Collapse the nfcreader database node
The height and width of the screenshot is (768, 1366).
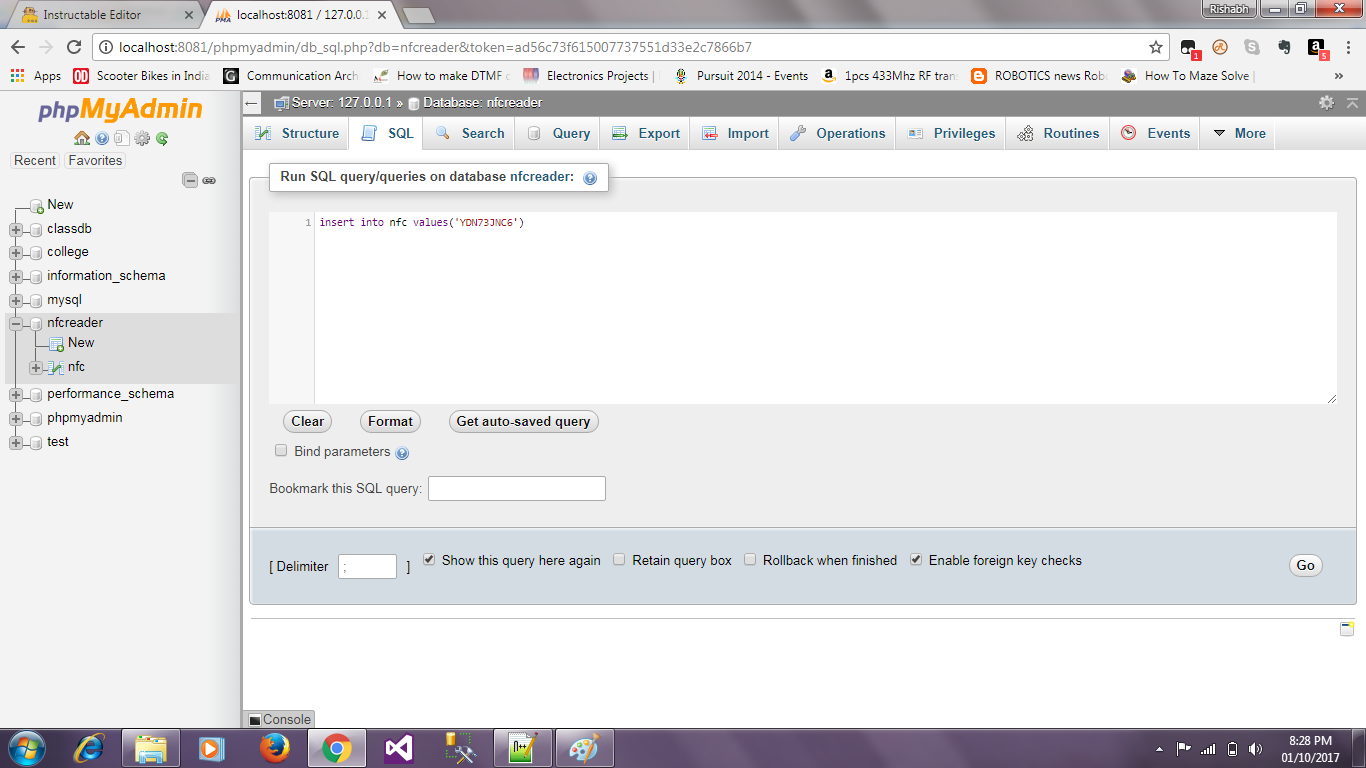coord(16,324)
